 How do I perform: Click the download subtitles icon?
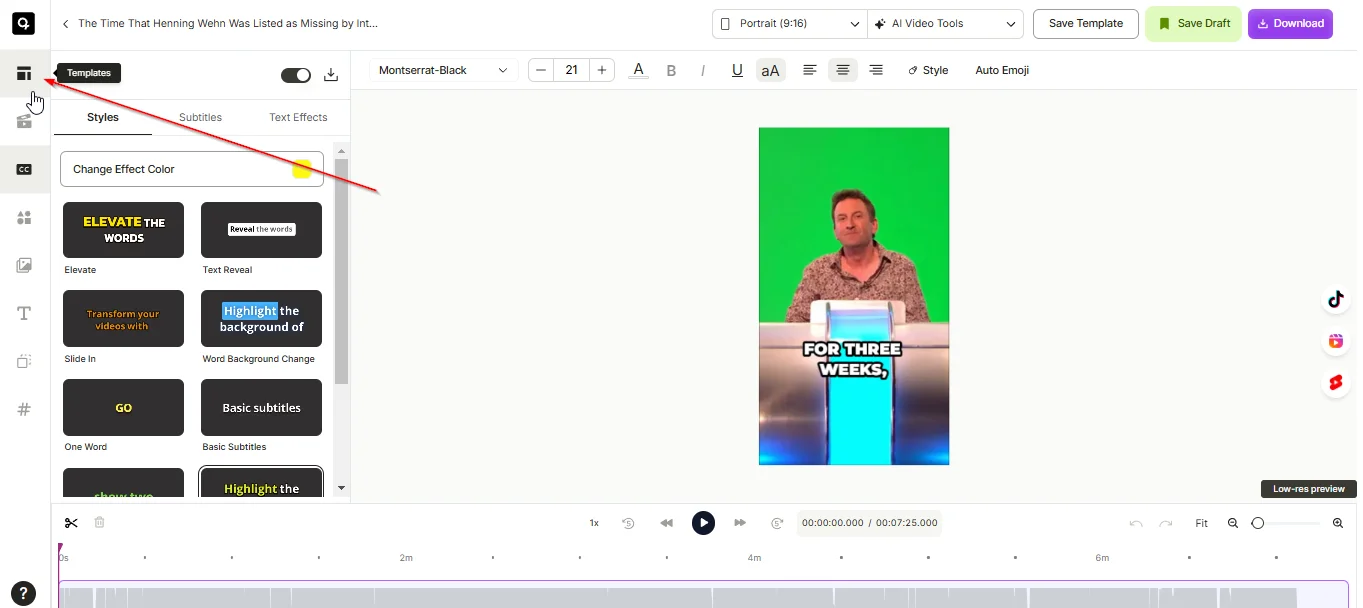331,75
